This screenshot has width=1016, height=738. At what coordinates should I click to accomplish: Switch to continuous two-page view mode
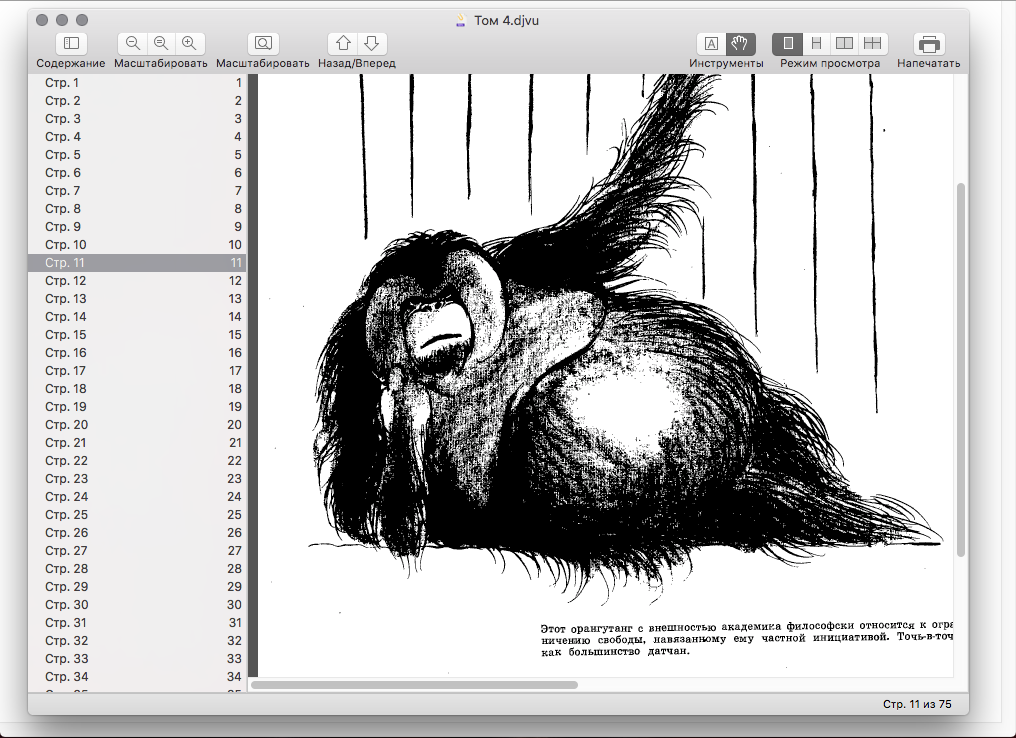point(873,43)
